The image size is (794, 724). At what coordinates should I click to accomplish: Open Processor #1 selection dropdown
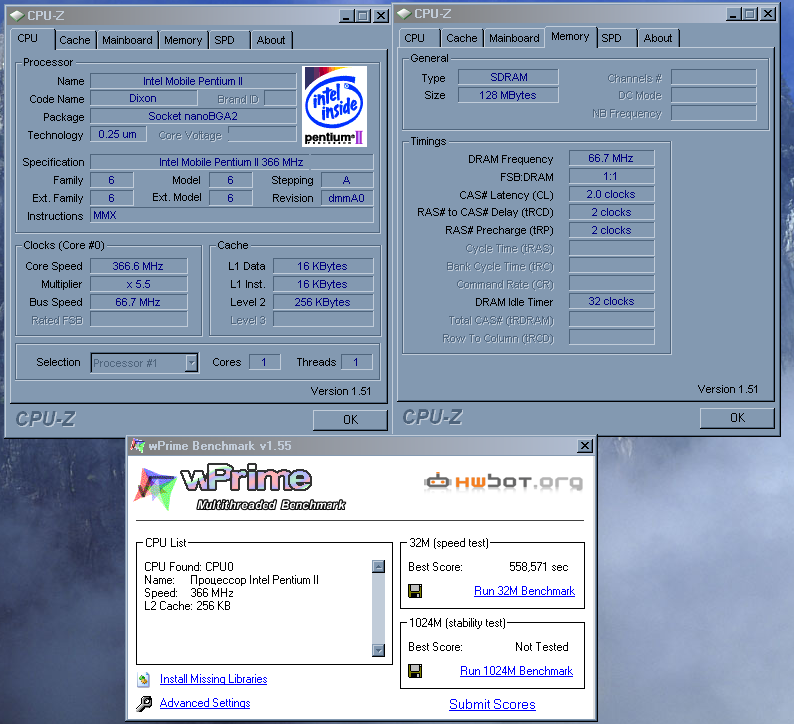click(x=191, y=363)
